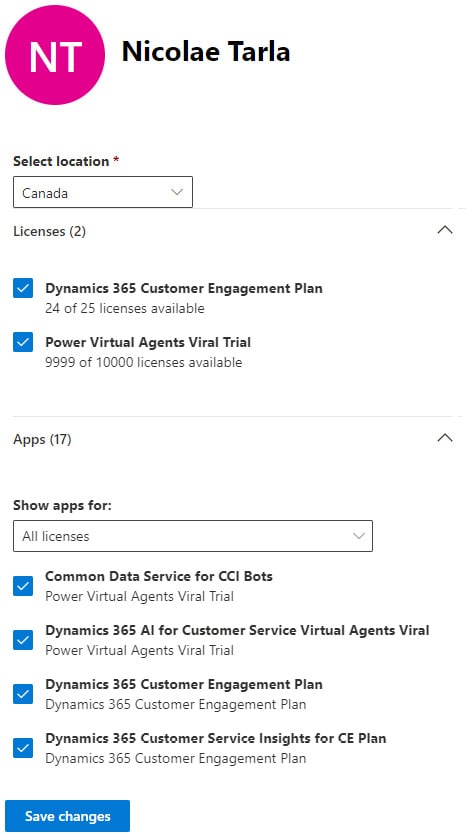Uncheck the Dynamics 365 Customer Engagement Plan license
471x837 pixels.
pos(23,288)
